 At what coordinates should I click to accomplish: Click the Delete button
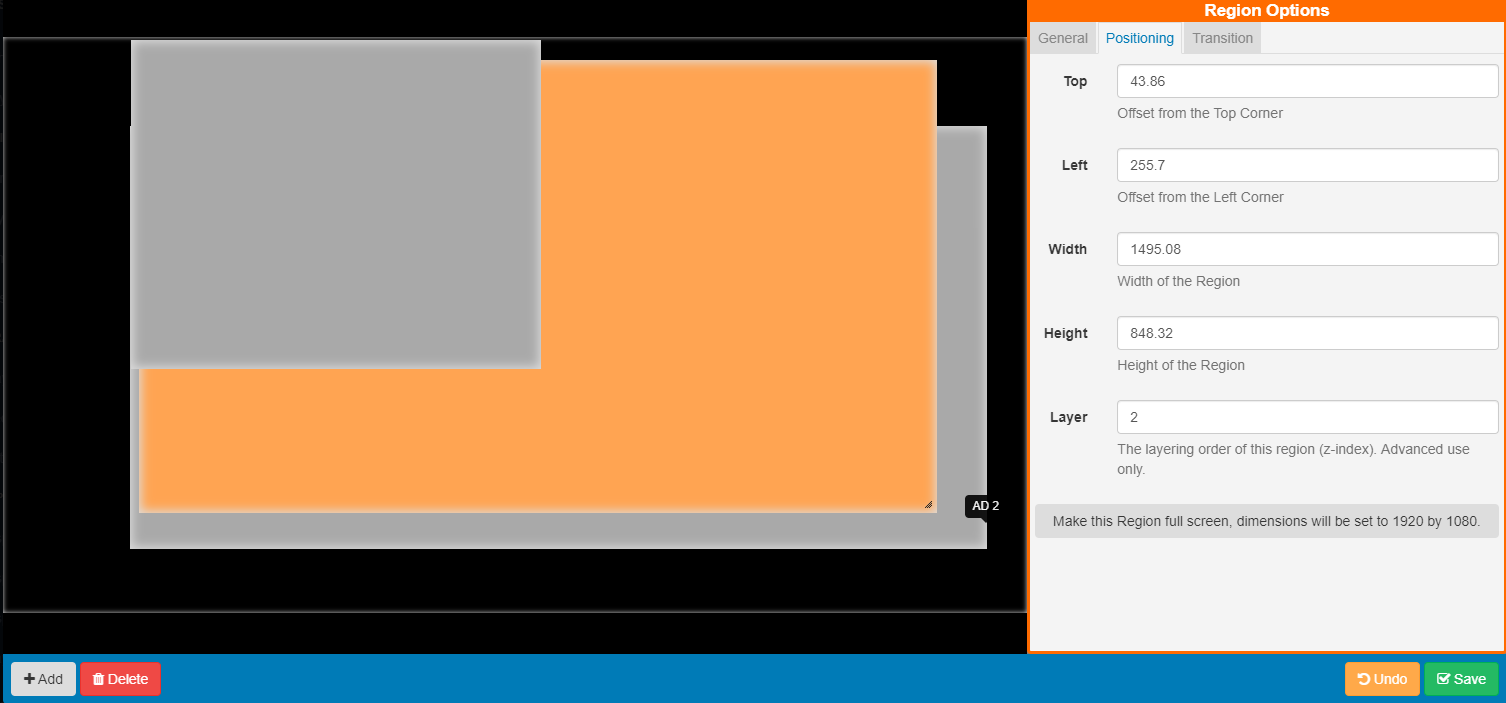click(120, 678)
